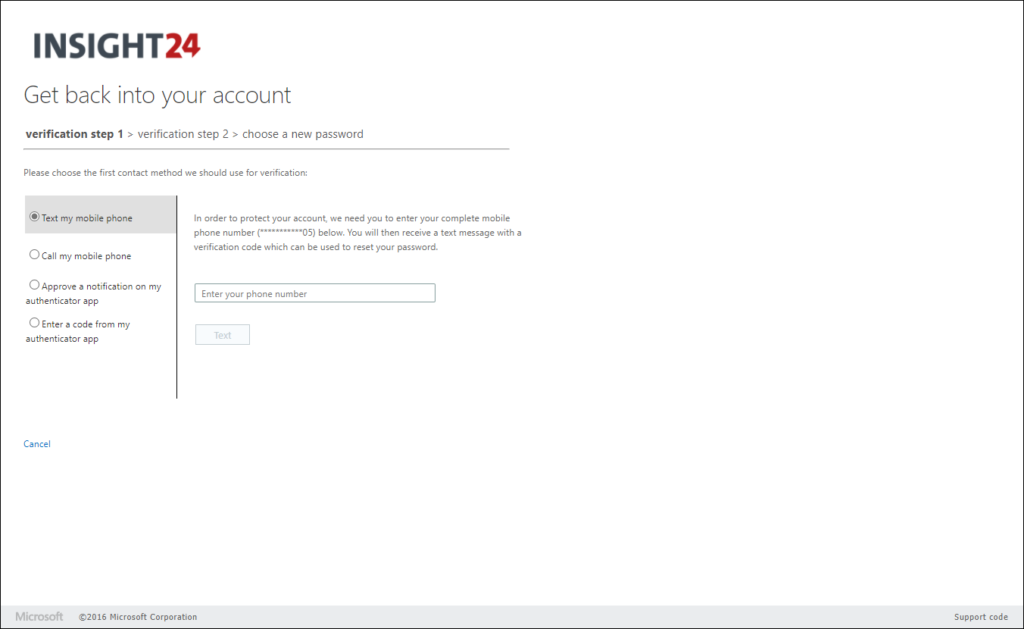Click the highlighted contact method panel

[x=100, y=214]
